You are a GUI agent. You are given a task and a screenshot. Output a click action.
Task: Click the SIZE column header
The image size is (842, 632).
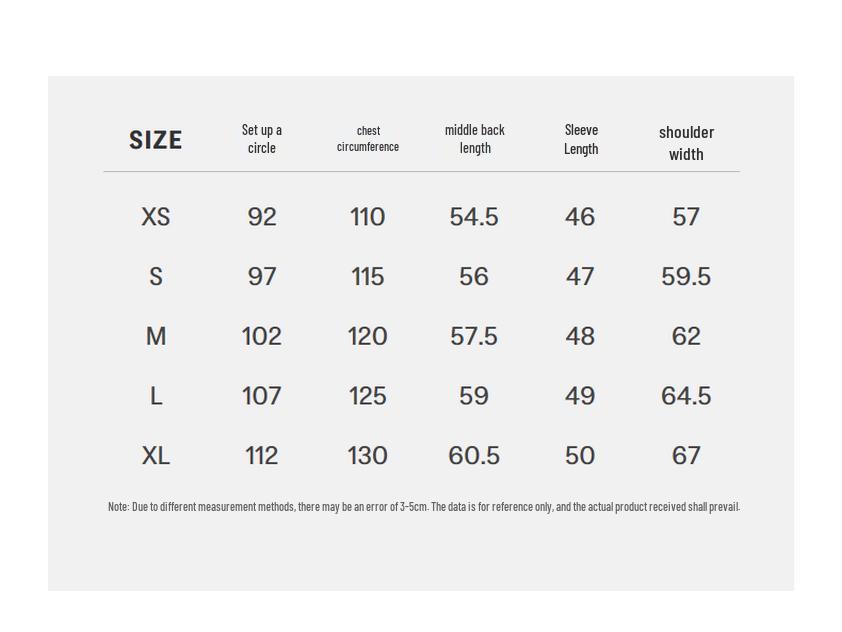pyautogui.click(x=156, y=140)
